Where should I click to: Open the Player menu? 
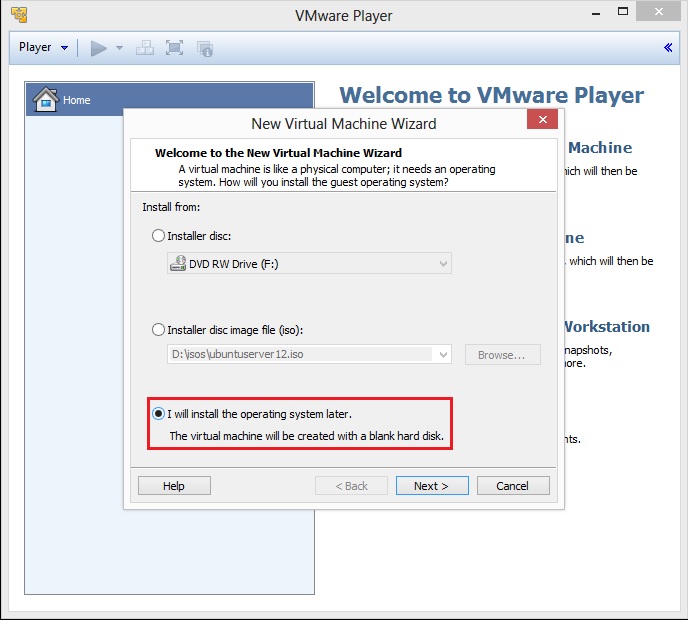43,47
